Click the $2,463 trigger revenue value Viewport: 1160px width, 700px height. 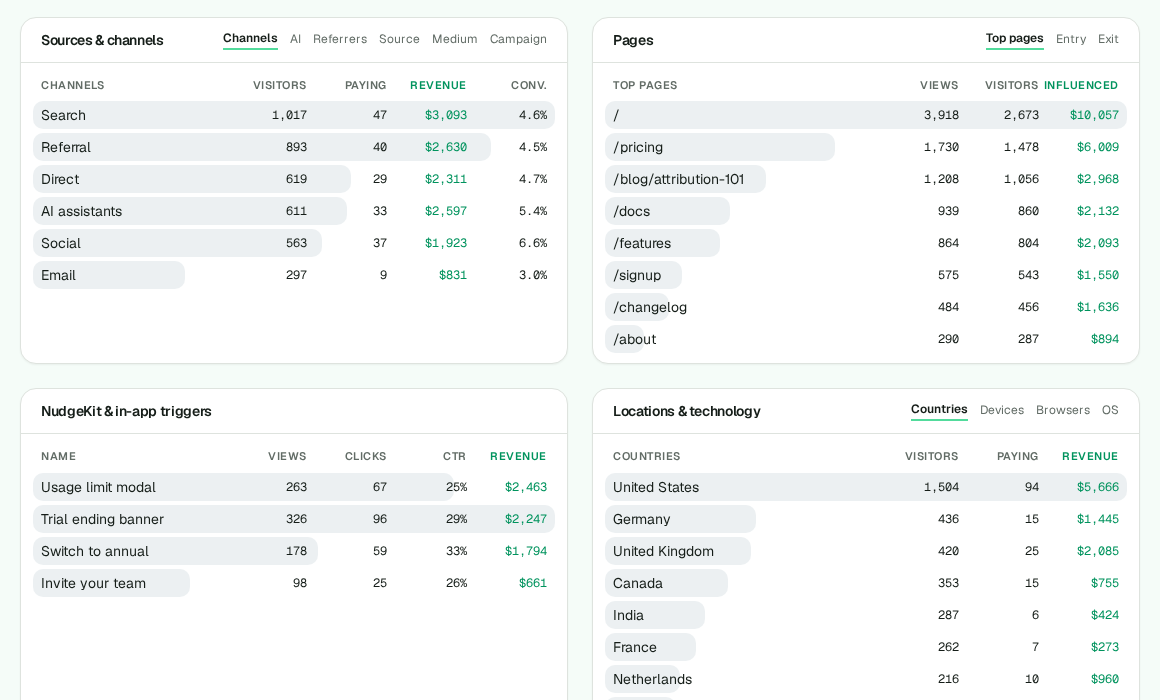point(526,487)
